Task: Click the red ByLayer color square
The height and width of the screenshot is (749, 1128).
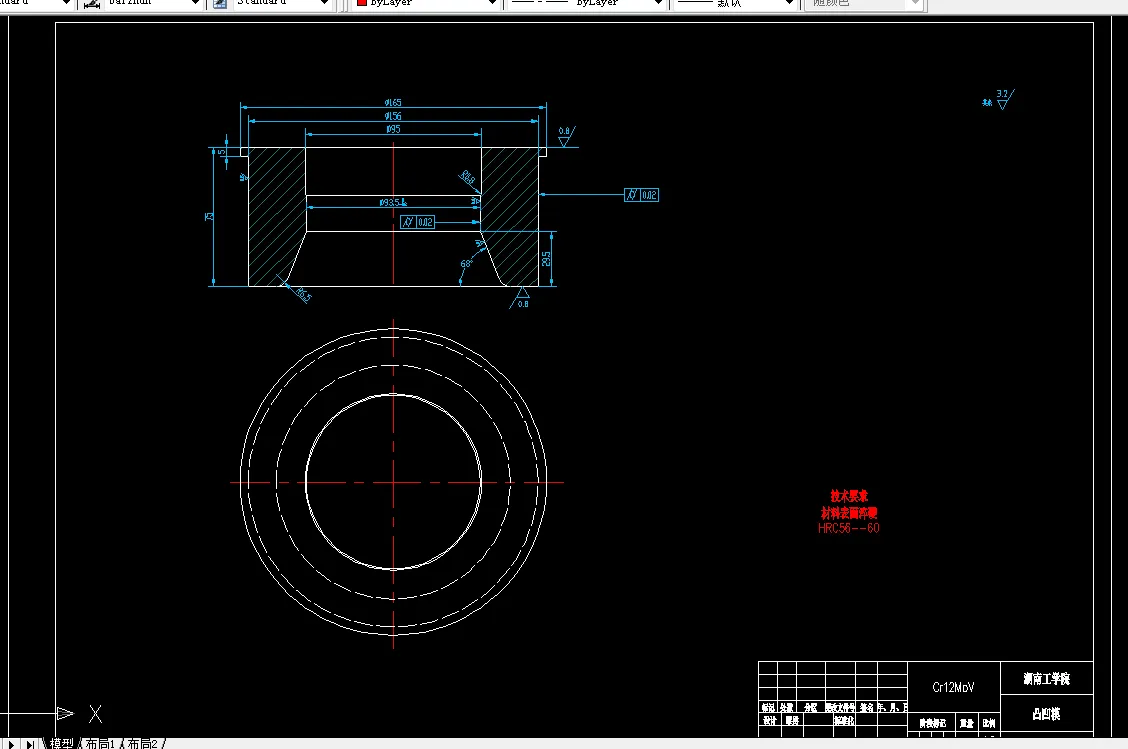Action: click(362, 3)
